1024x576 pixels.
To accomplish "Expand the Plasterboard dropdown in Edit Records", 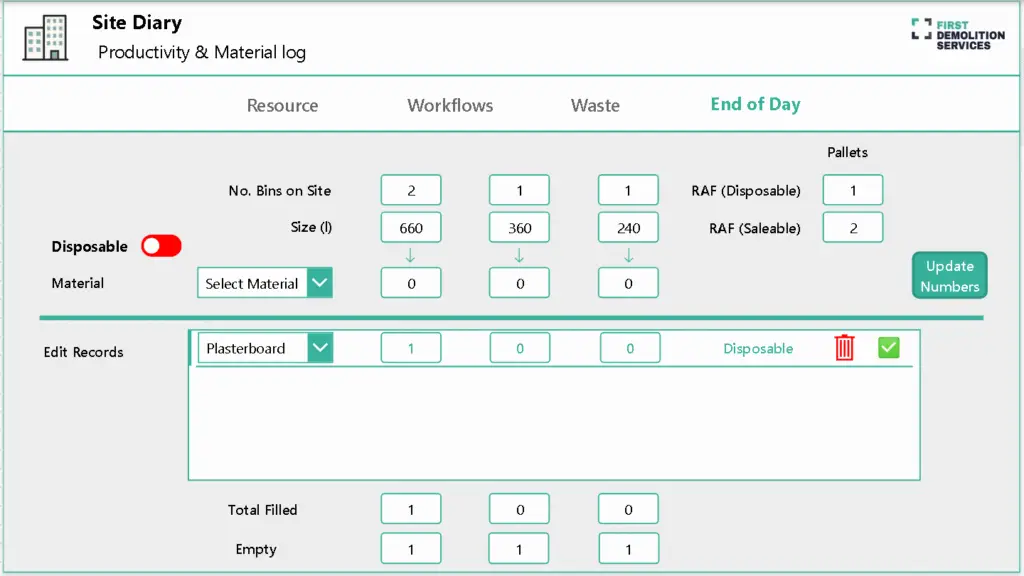I will click(x=319, y=348).
